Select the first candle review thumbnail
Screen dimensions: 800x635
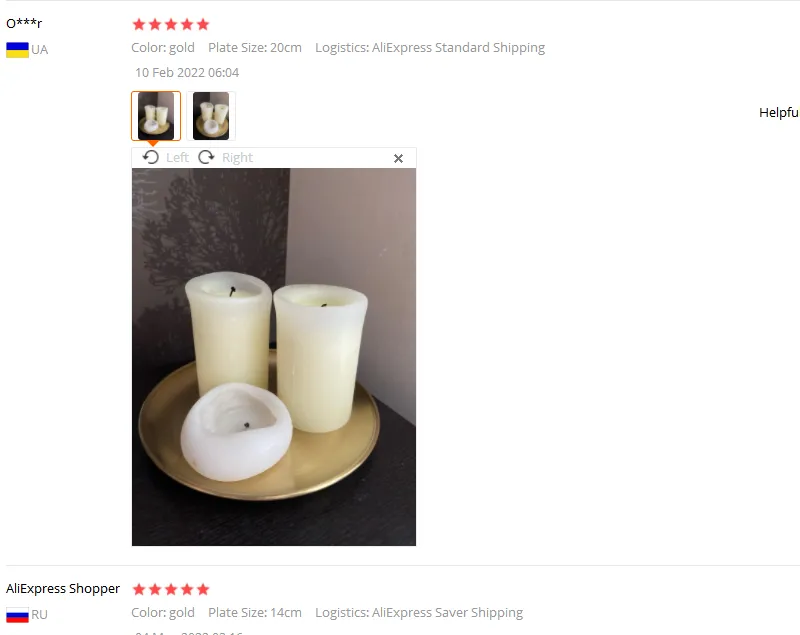pyautogui.click(x=156, y=116)
